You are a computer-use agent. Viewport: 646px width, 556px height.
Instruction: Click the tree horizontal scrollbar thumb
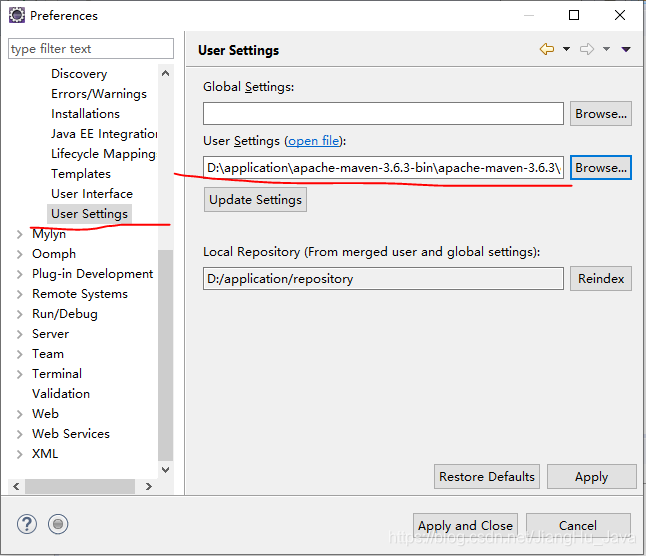click(80, 486)
